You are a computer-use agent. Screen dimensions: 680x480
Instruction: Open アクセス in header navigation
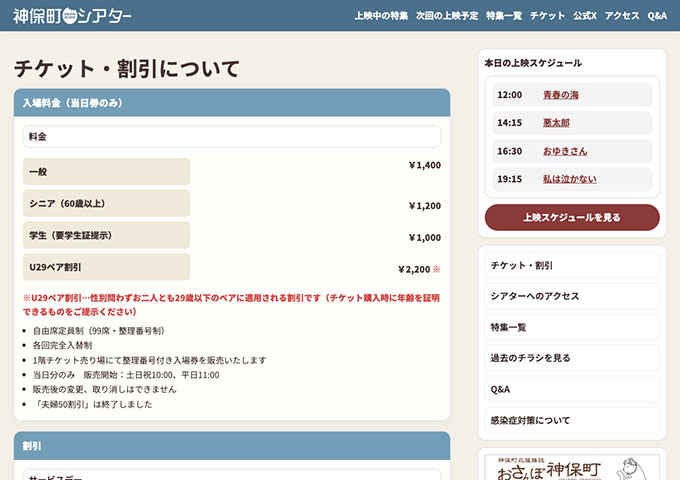point(622,16)
